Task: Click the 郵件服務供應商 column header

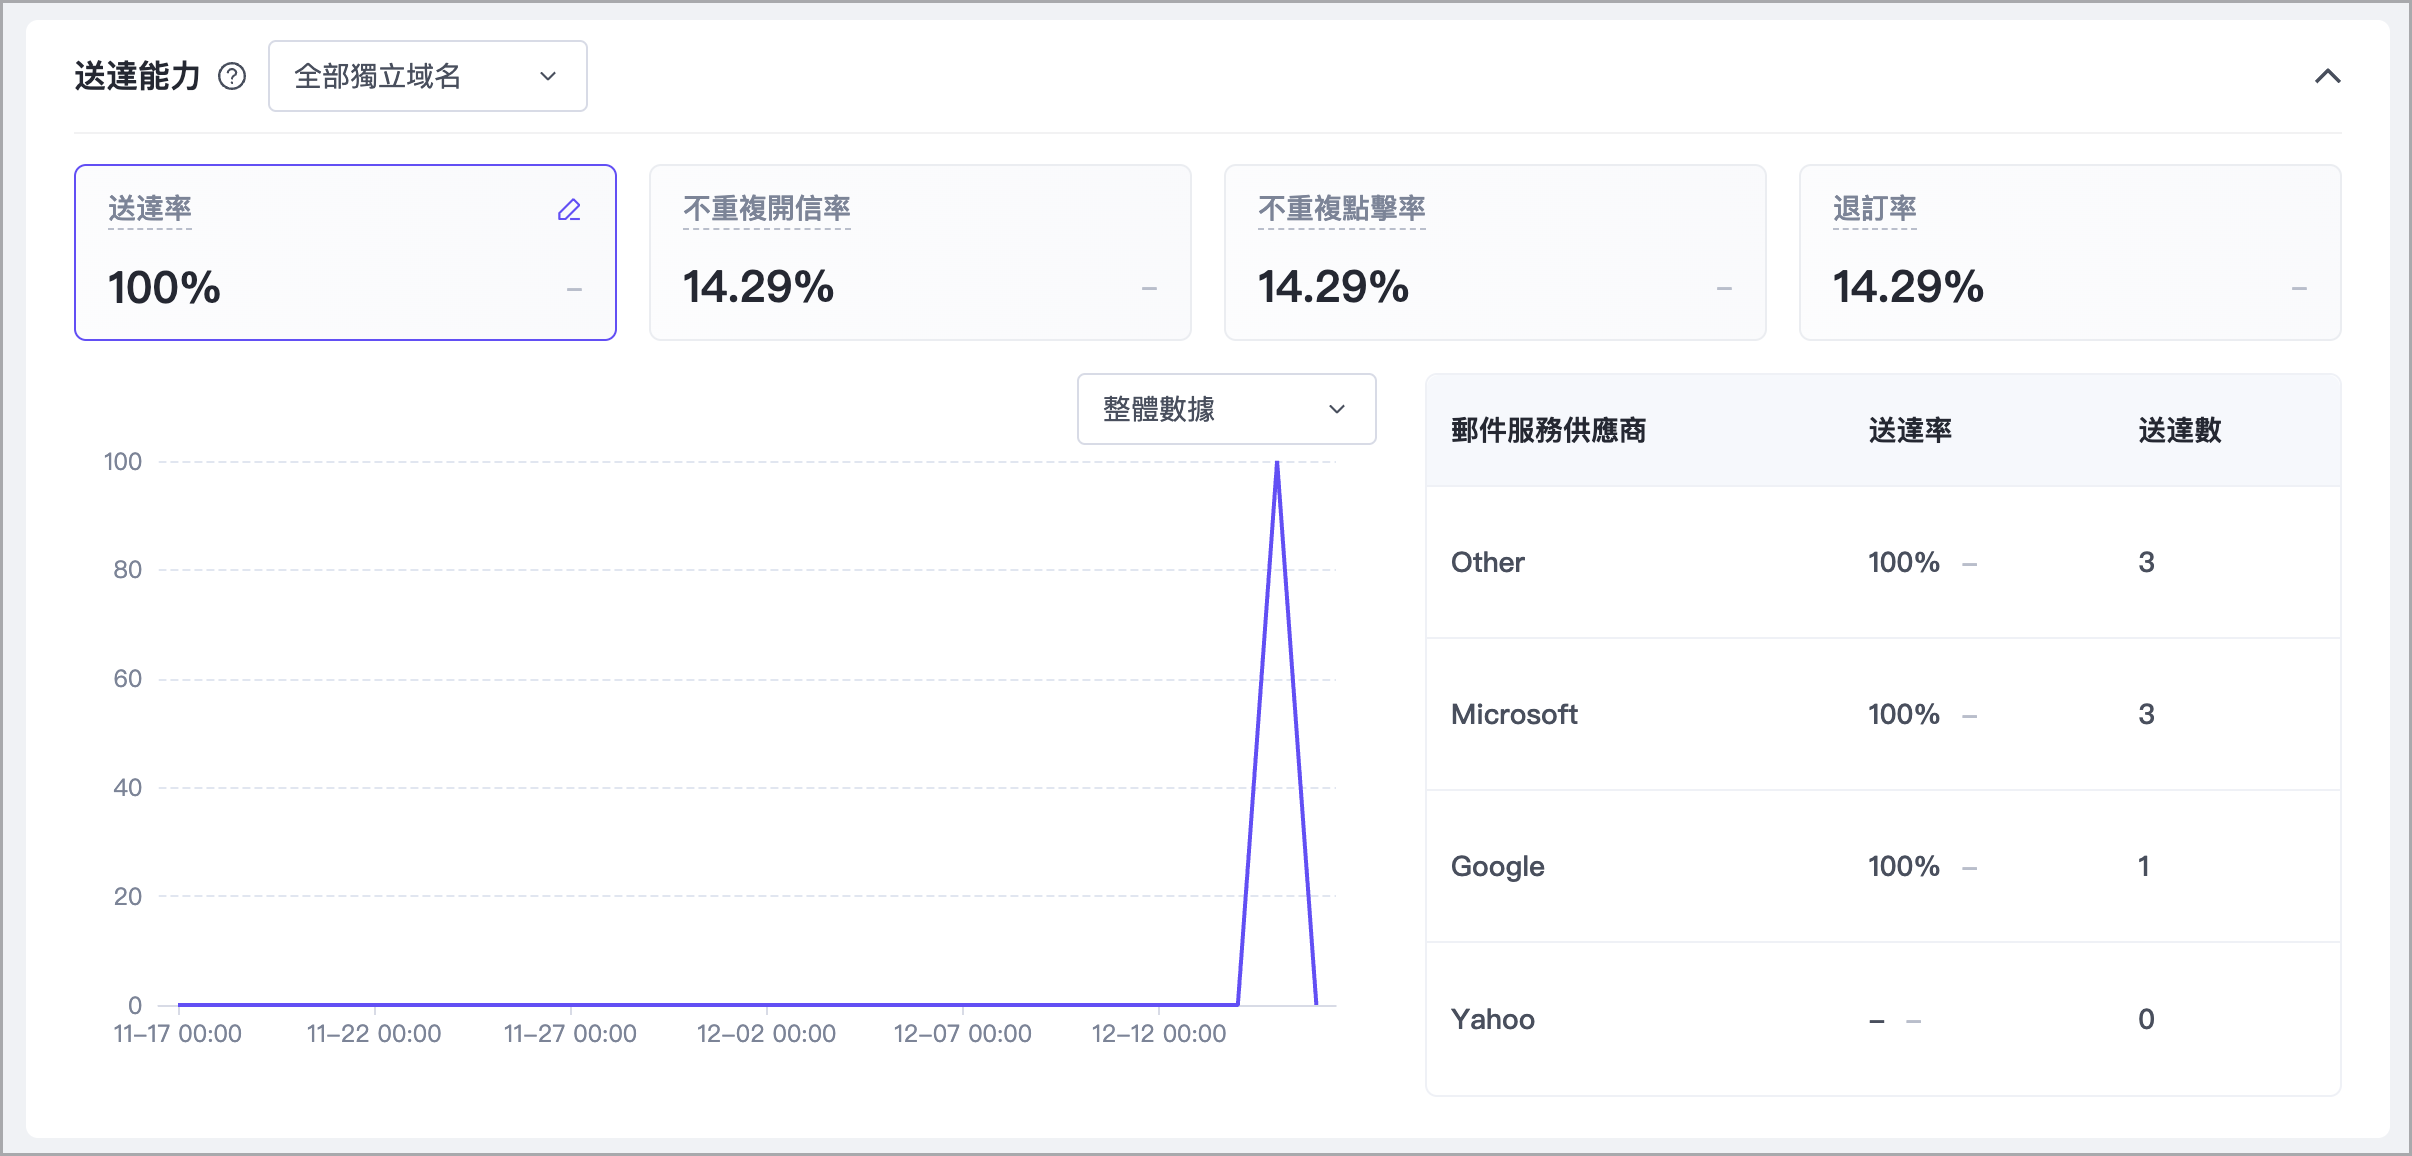Action: coord(1548,431)
